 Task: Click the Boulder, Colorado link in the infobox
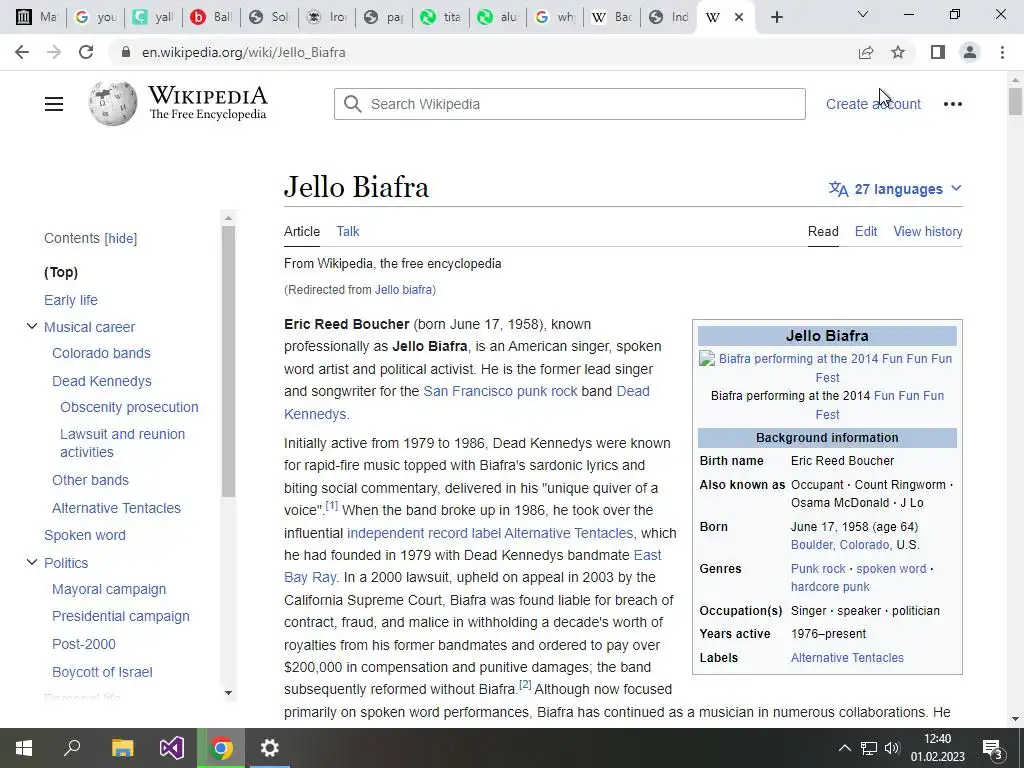[840, 545]
